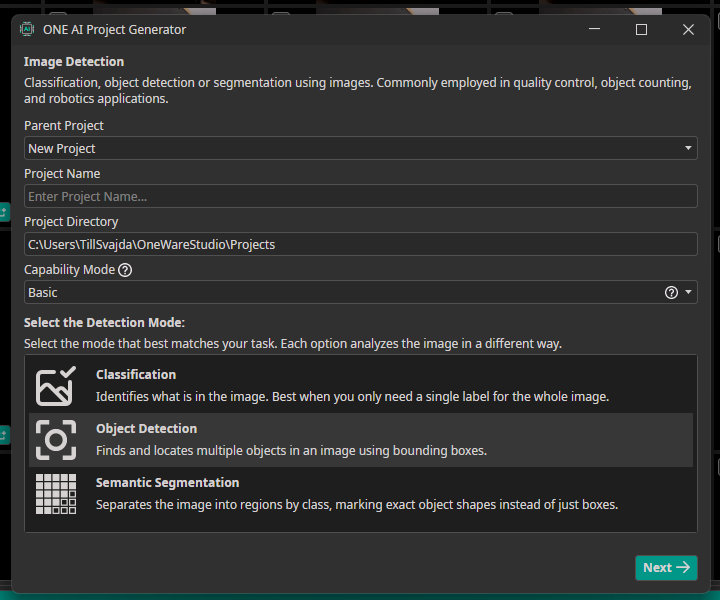Screen dimensions: 720x600
Task: Close the ONE AI Project Generator dialog
Action: tap(688, 30)
